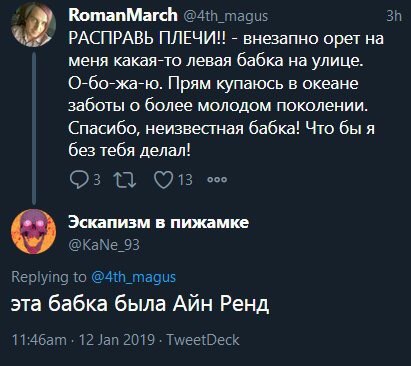The width and height of the screenshot is (411, 366).
Task: Click the vertical thread connector line
Action: click(33, 128)
